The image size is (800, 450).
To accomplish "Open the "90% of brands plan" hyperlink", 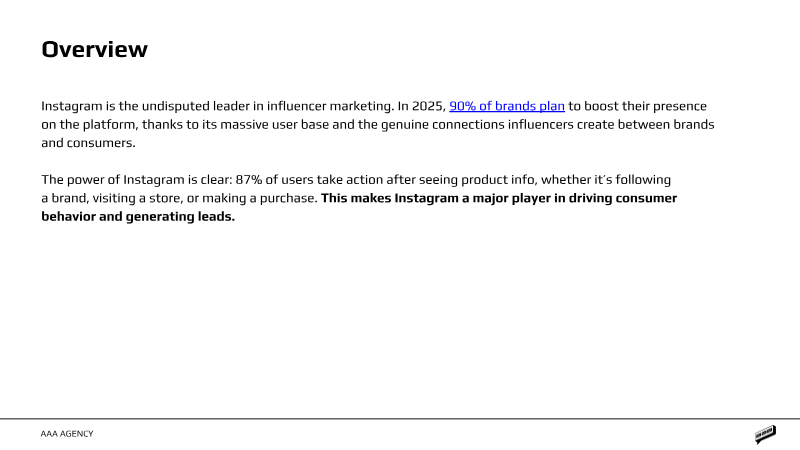I will click(x=507, y=106).
